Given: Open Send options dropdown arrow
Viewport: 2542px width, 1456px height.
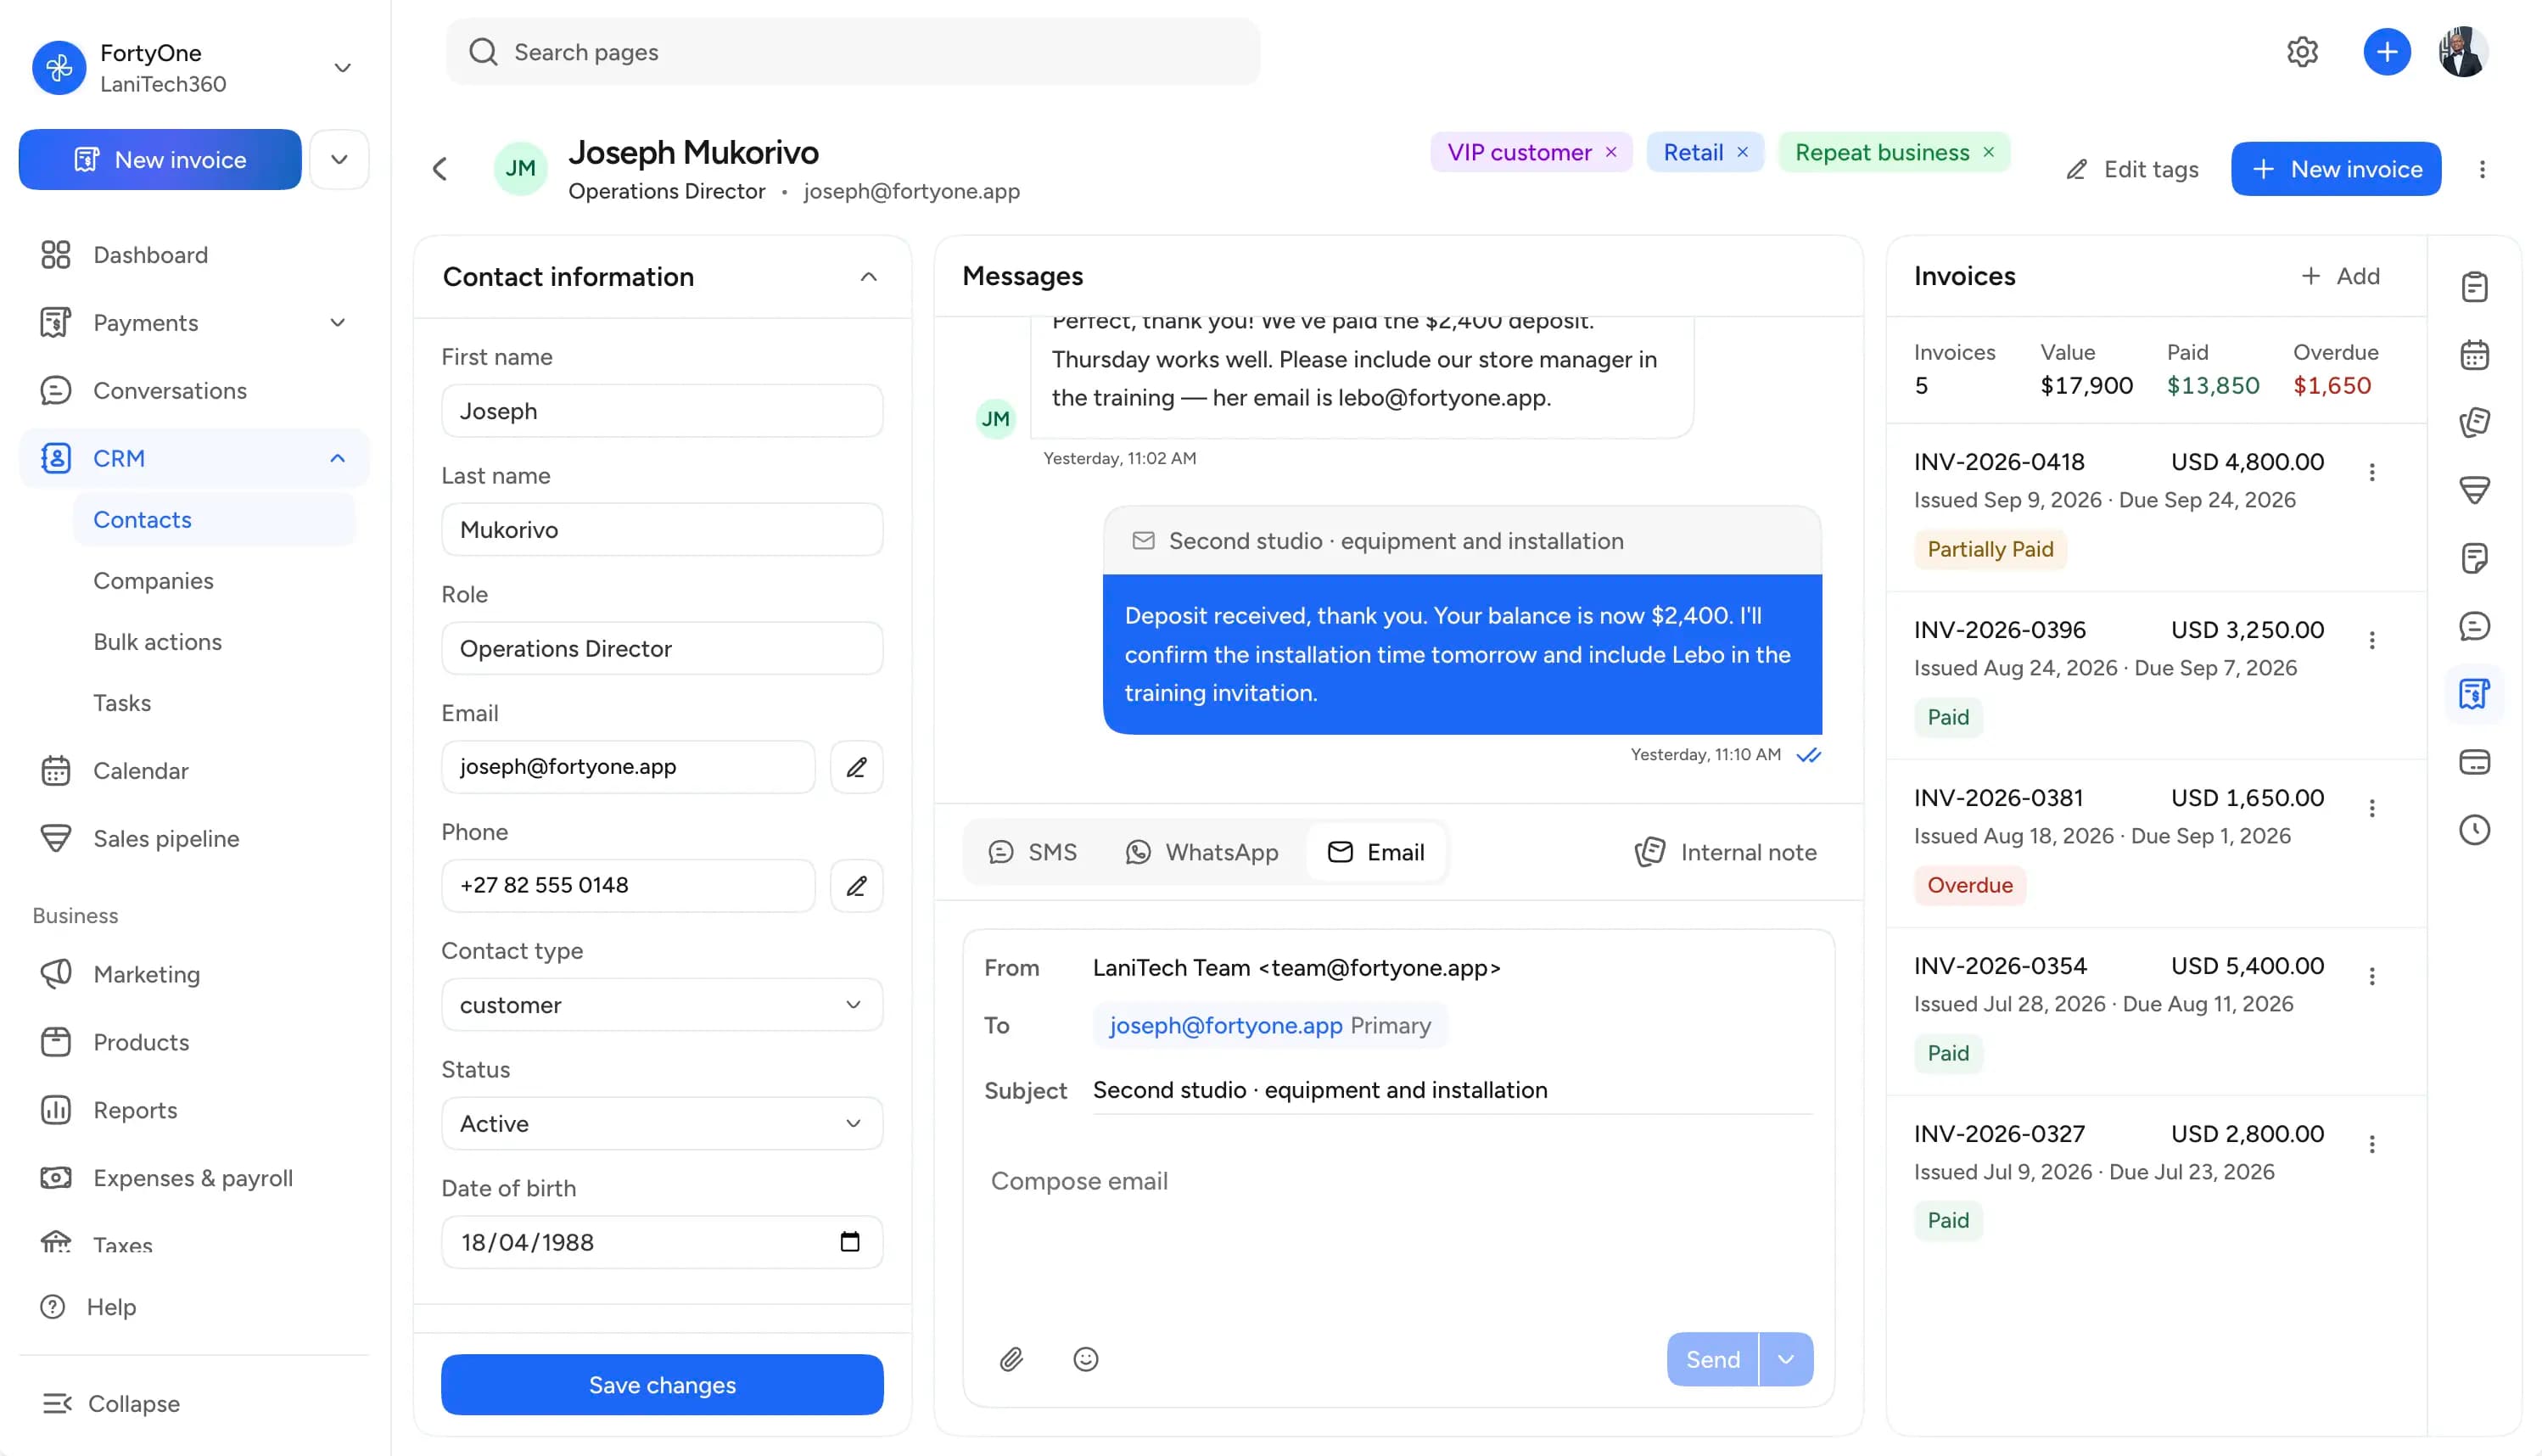Looking at the screenshot, I should [1785, 1359].
